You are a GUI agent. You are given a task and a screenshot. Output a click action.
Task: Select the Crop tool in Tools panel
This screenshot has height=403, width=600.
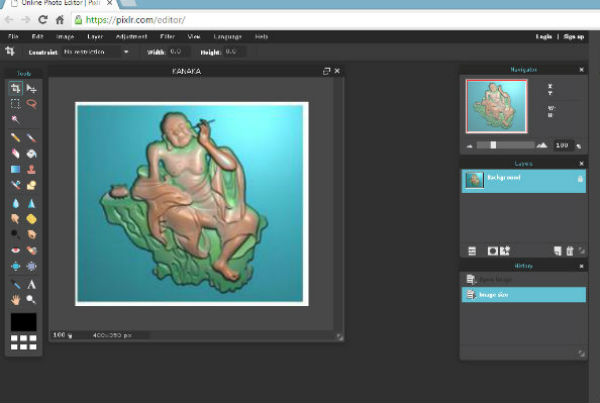[x=15, y=88]
